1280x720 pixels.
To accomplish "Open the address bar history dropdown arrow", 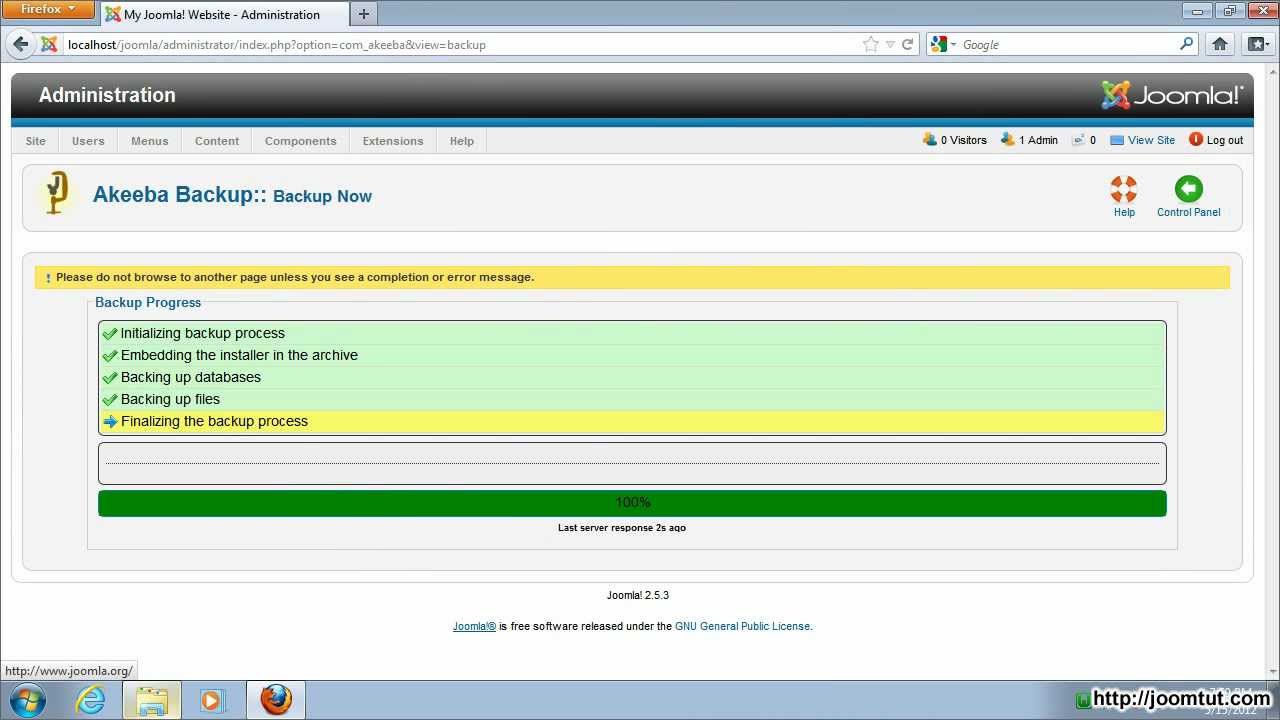I will click(x=890, y=44).
